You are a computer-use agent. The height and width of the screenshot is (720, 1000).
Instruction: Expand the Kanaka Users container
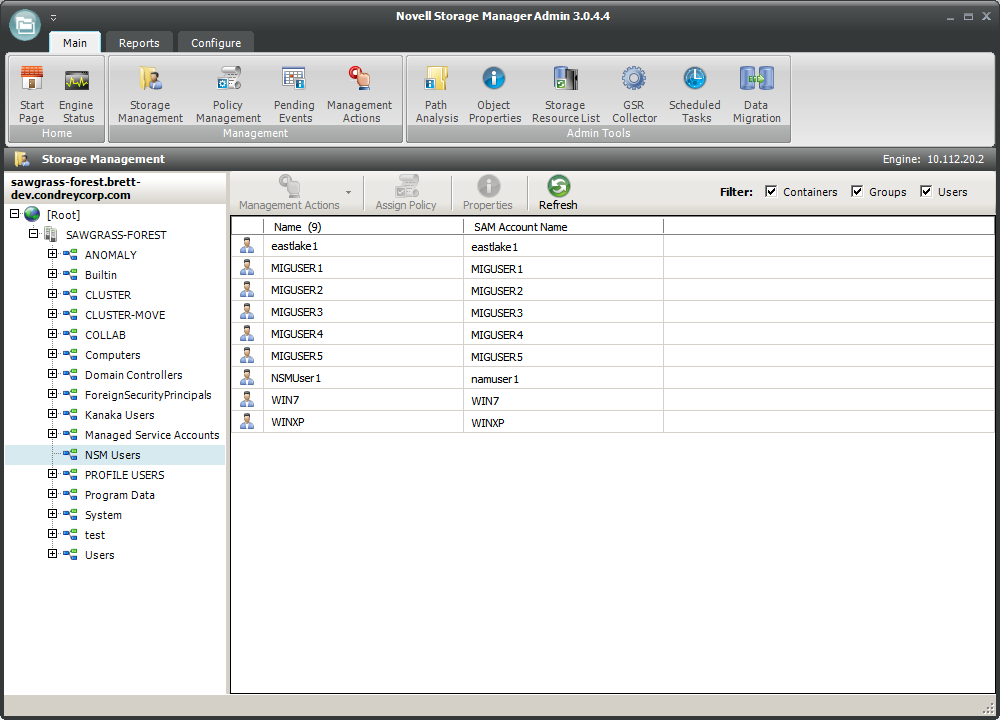(52, 414)
